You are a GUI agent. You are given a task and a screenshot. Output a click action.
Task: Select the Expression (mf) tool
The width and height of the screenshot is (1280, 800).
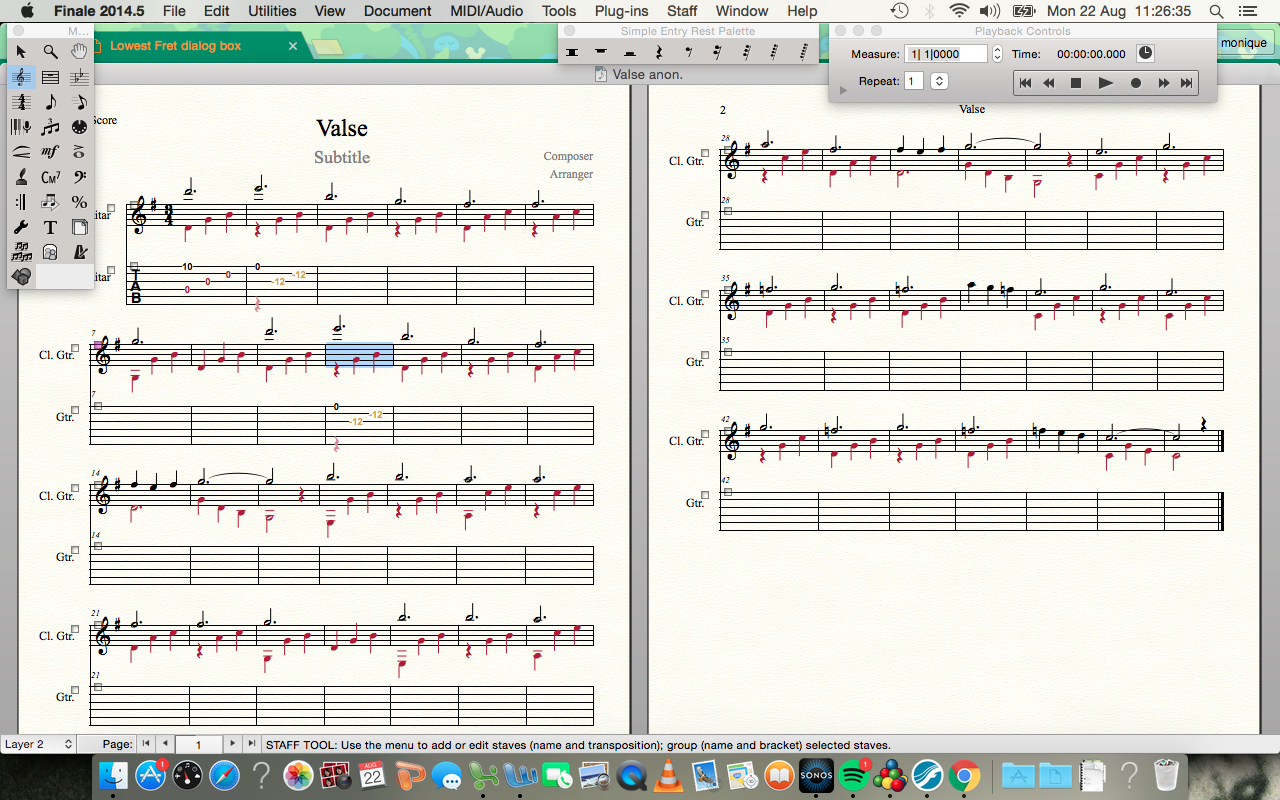tap(50, 152)
